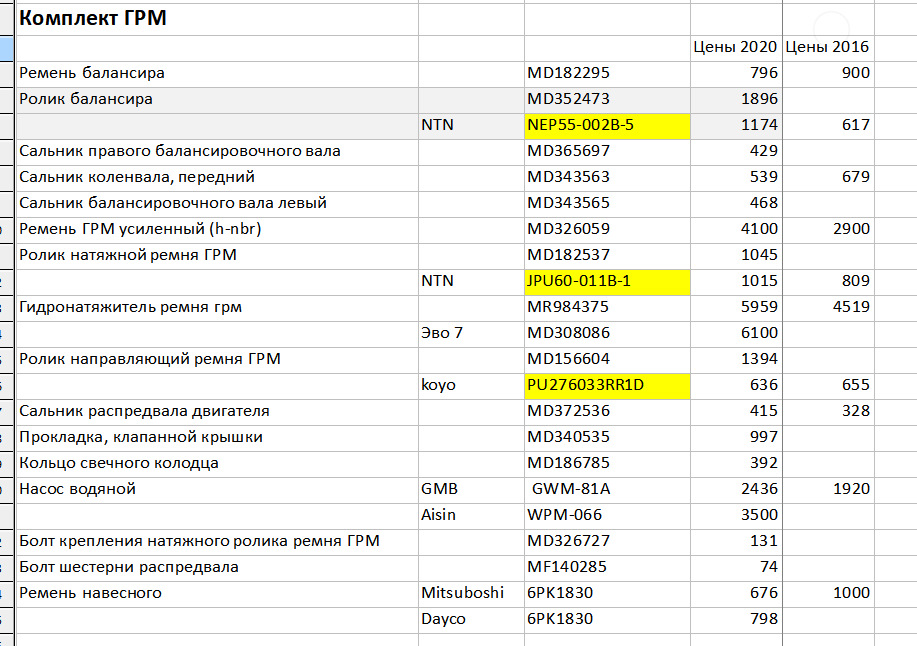Select part number GWM-81A
Viewport: 917px width, 646px height.
[x=607, y=490]
